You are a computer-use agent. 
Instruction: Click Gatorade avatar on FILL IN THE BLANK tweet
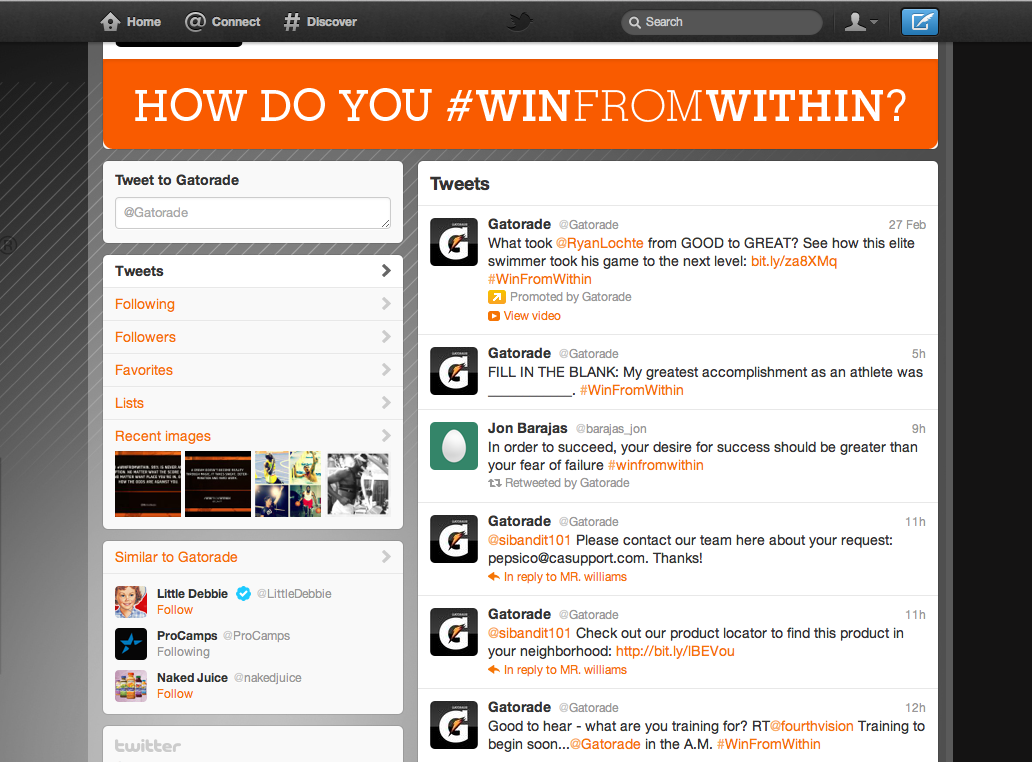pyautogui.click(x=453, y=371)
